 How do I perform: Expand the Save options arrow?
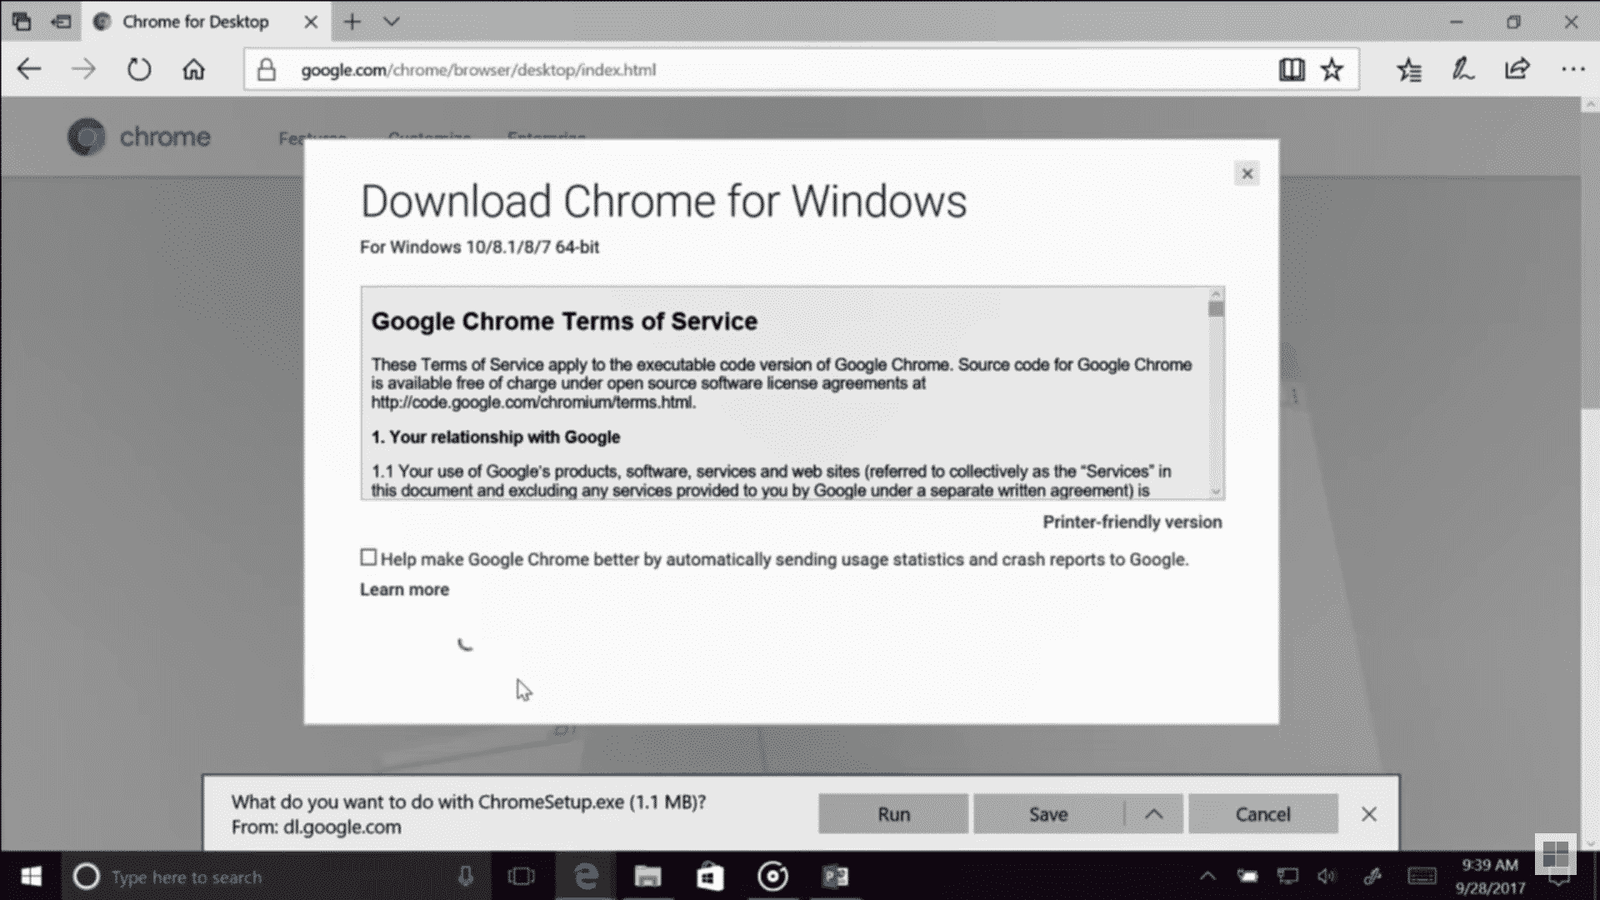click(x=1155, y=813)
